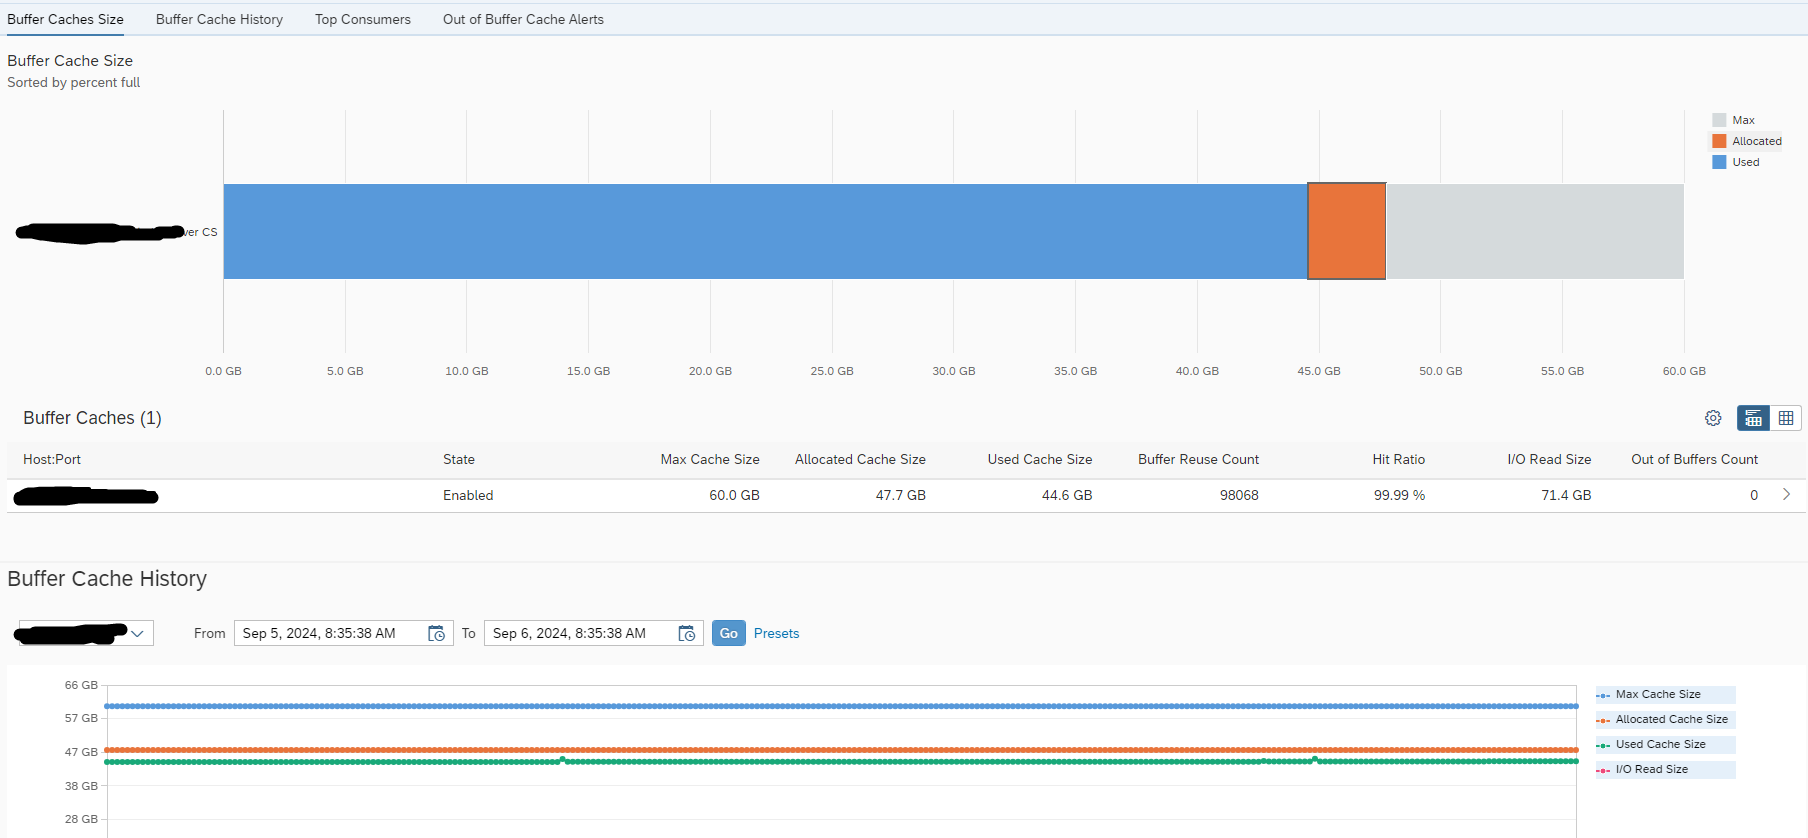Toggle the Allocated legend swatch

tap(1719, 141)
